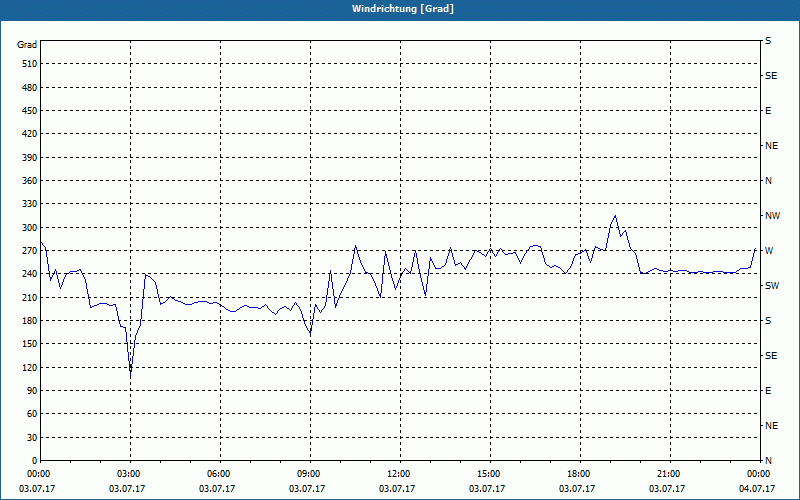
Task: Click the "E" compass label level with 450
Action: pyautogui.click(x=768, y=111)
